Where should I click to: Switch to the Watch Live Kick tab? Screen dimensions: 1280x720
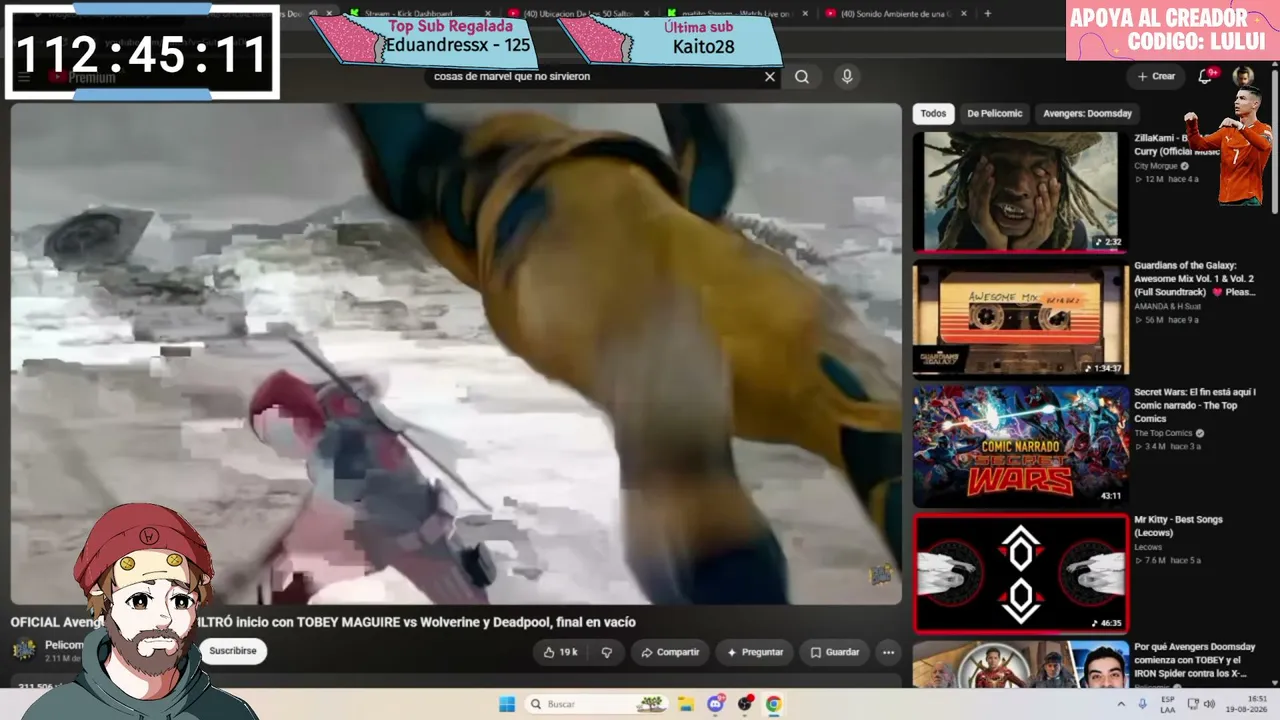tap(735, 14)
